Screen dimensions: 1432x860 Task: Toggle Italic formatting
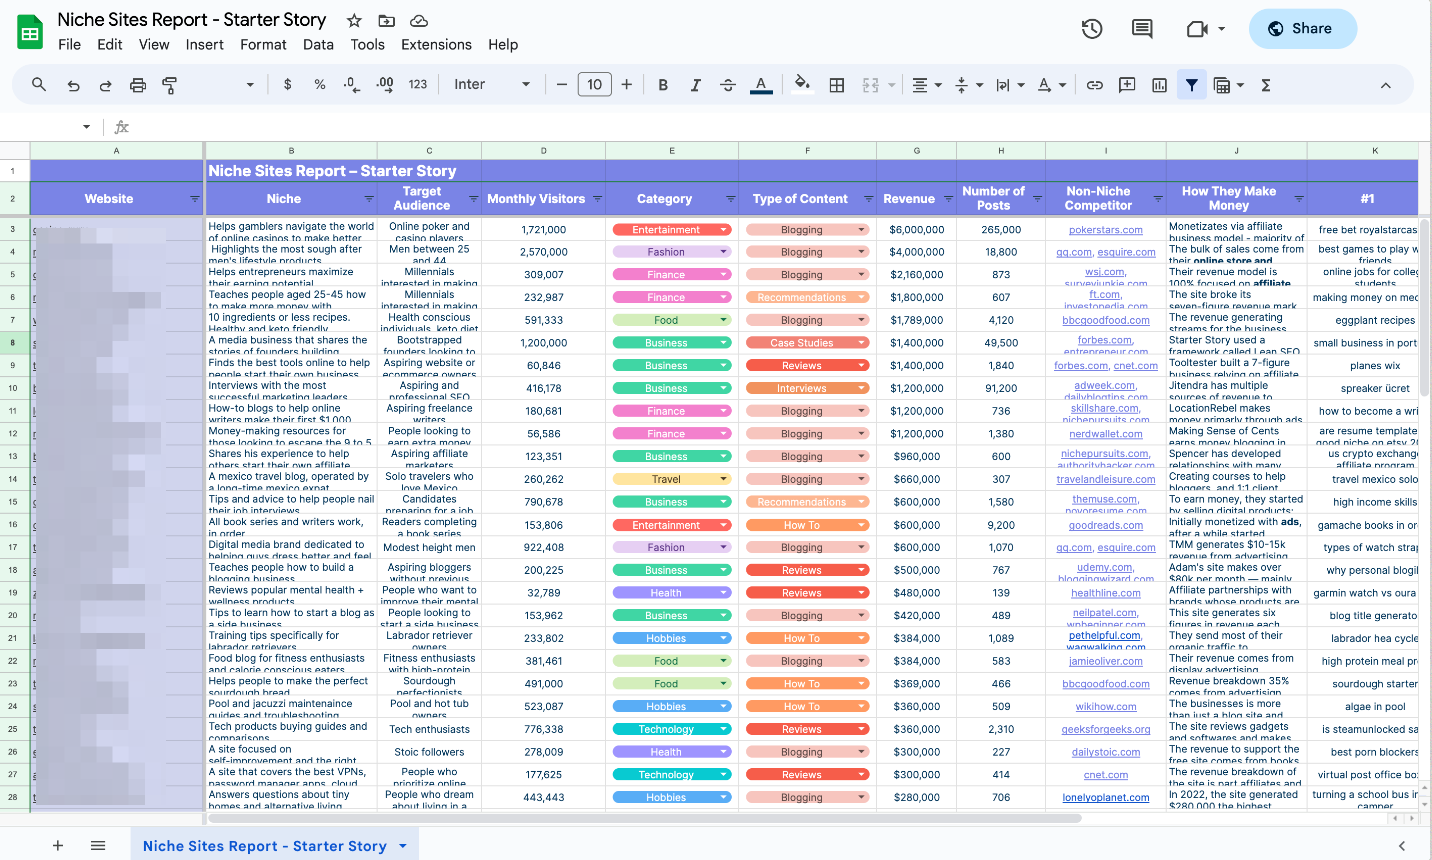click(695, 85)
